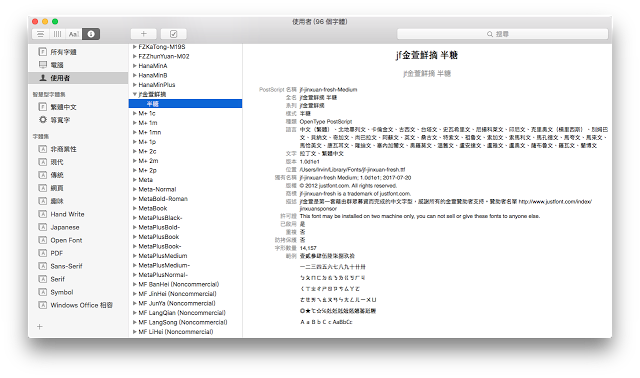Expand the HanaMinA font family
Image resolution: width=640 pixels, height=378 pixels.
click(135, 66)
